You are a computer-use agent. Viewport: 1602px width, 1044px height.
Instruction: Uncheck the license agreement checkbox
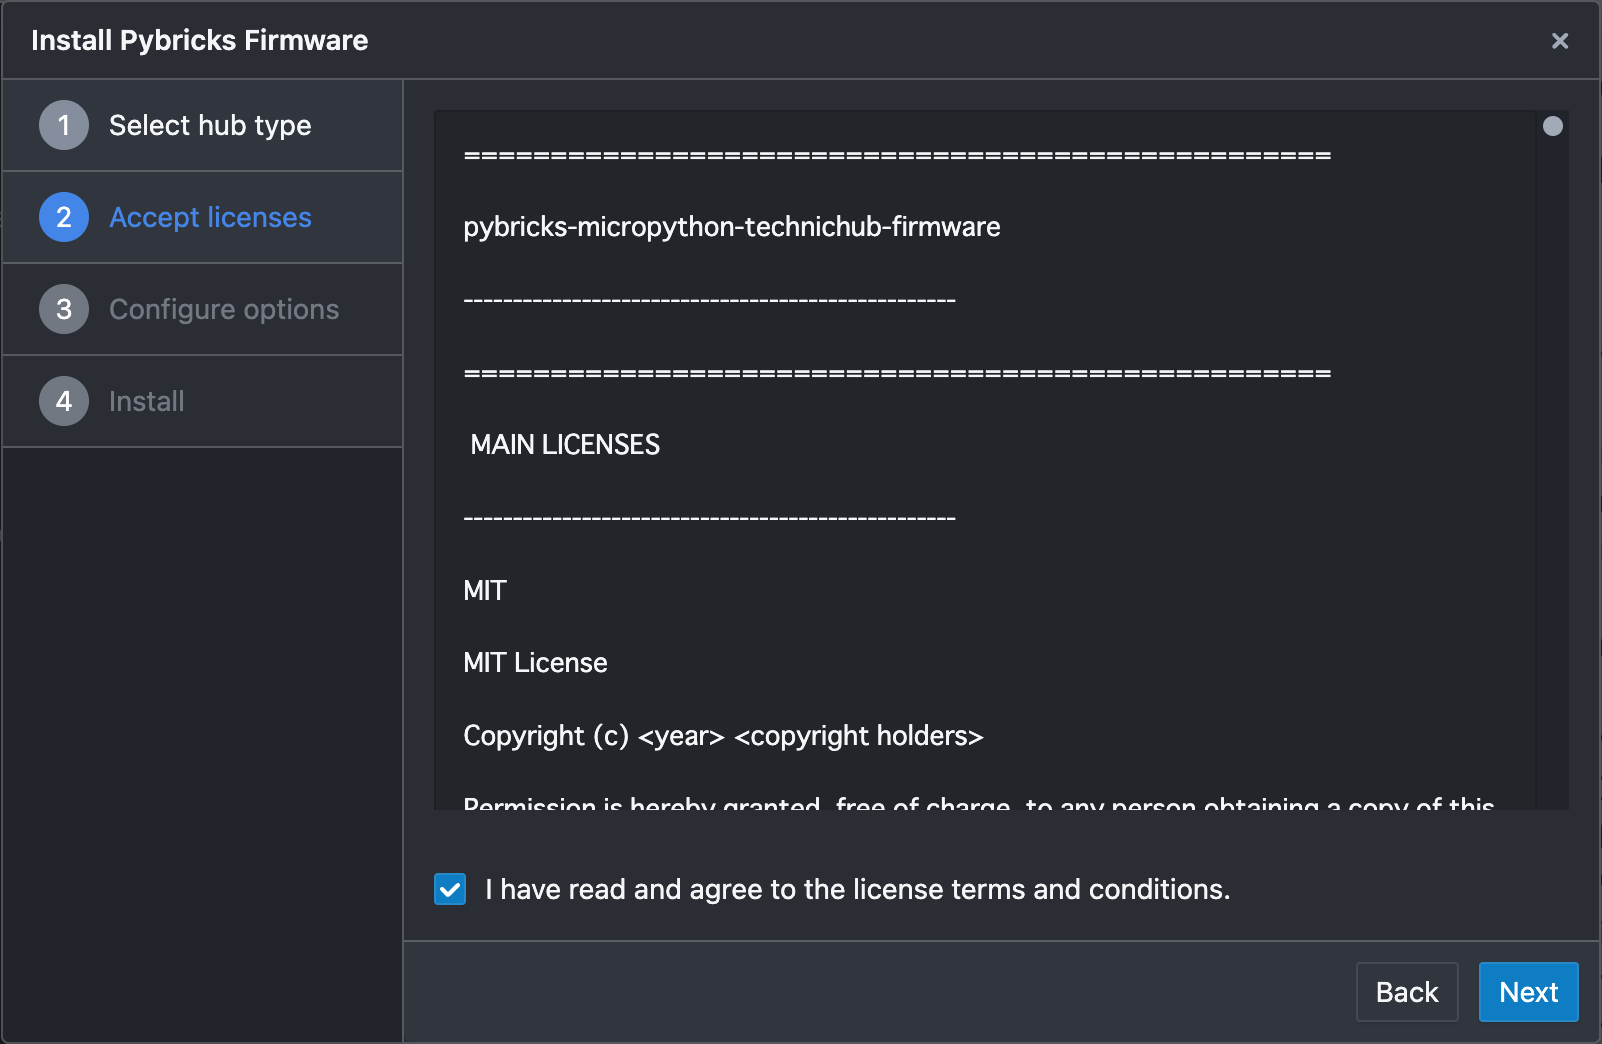(450, 889)
